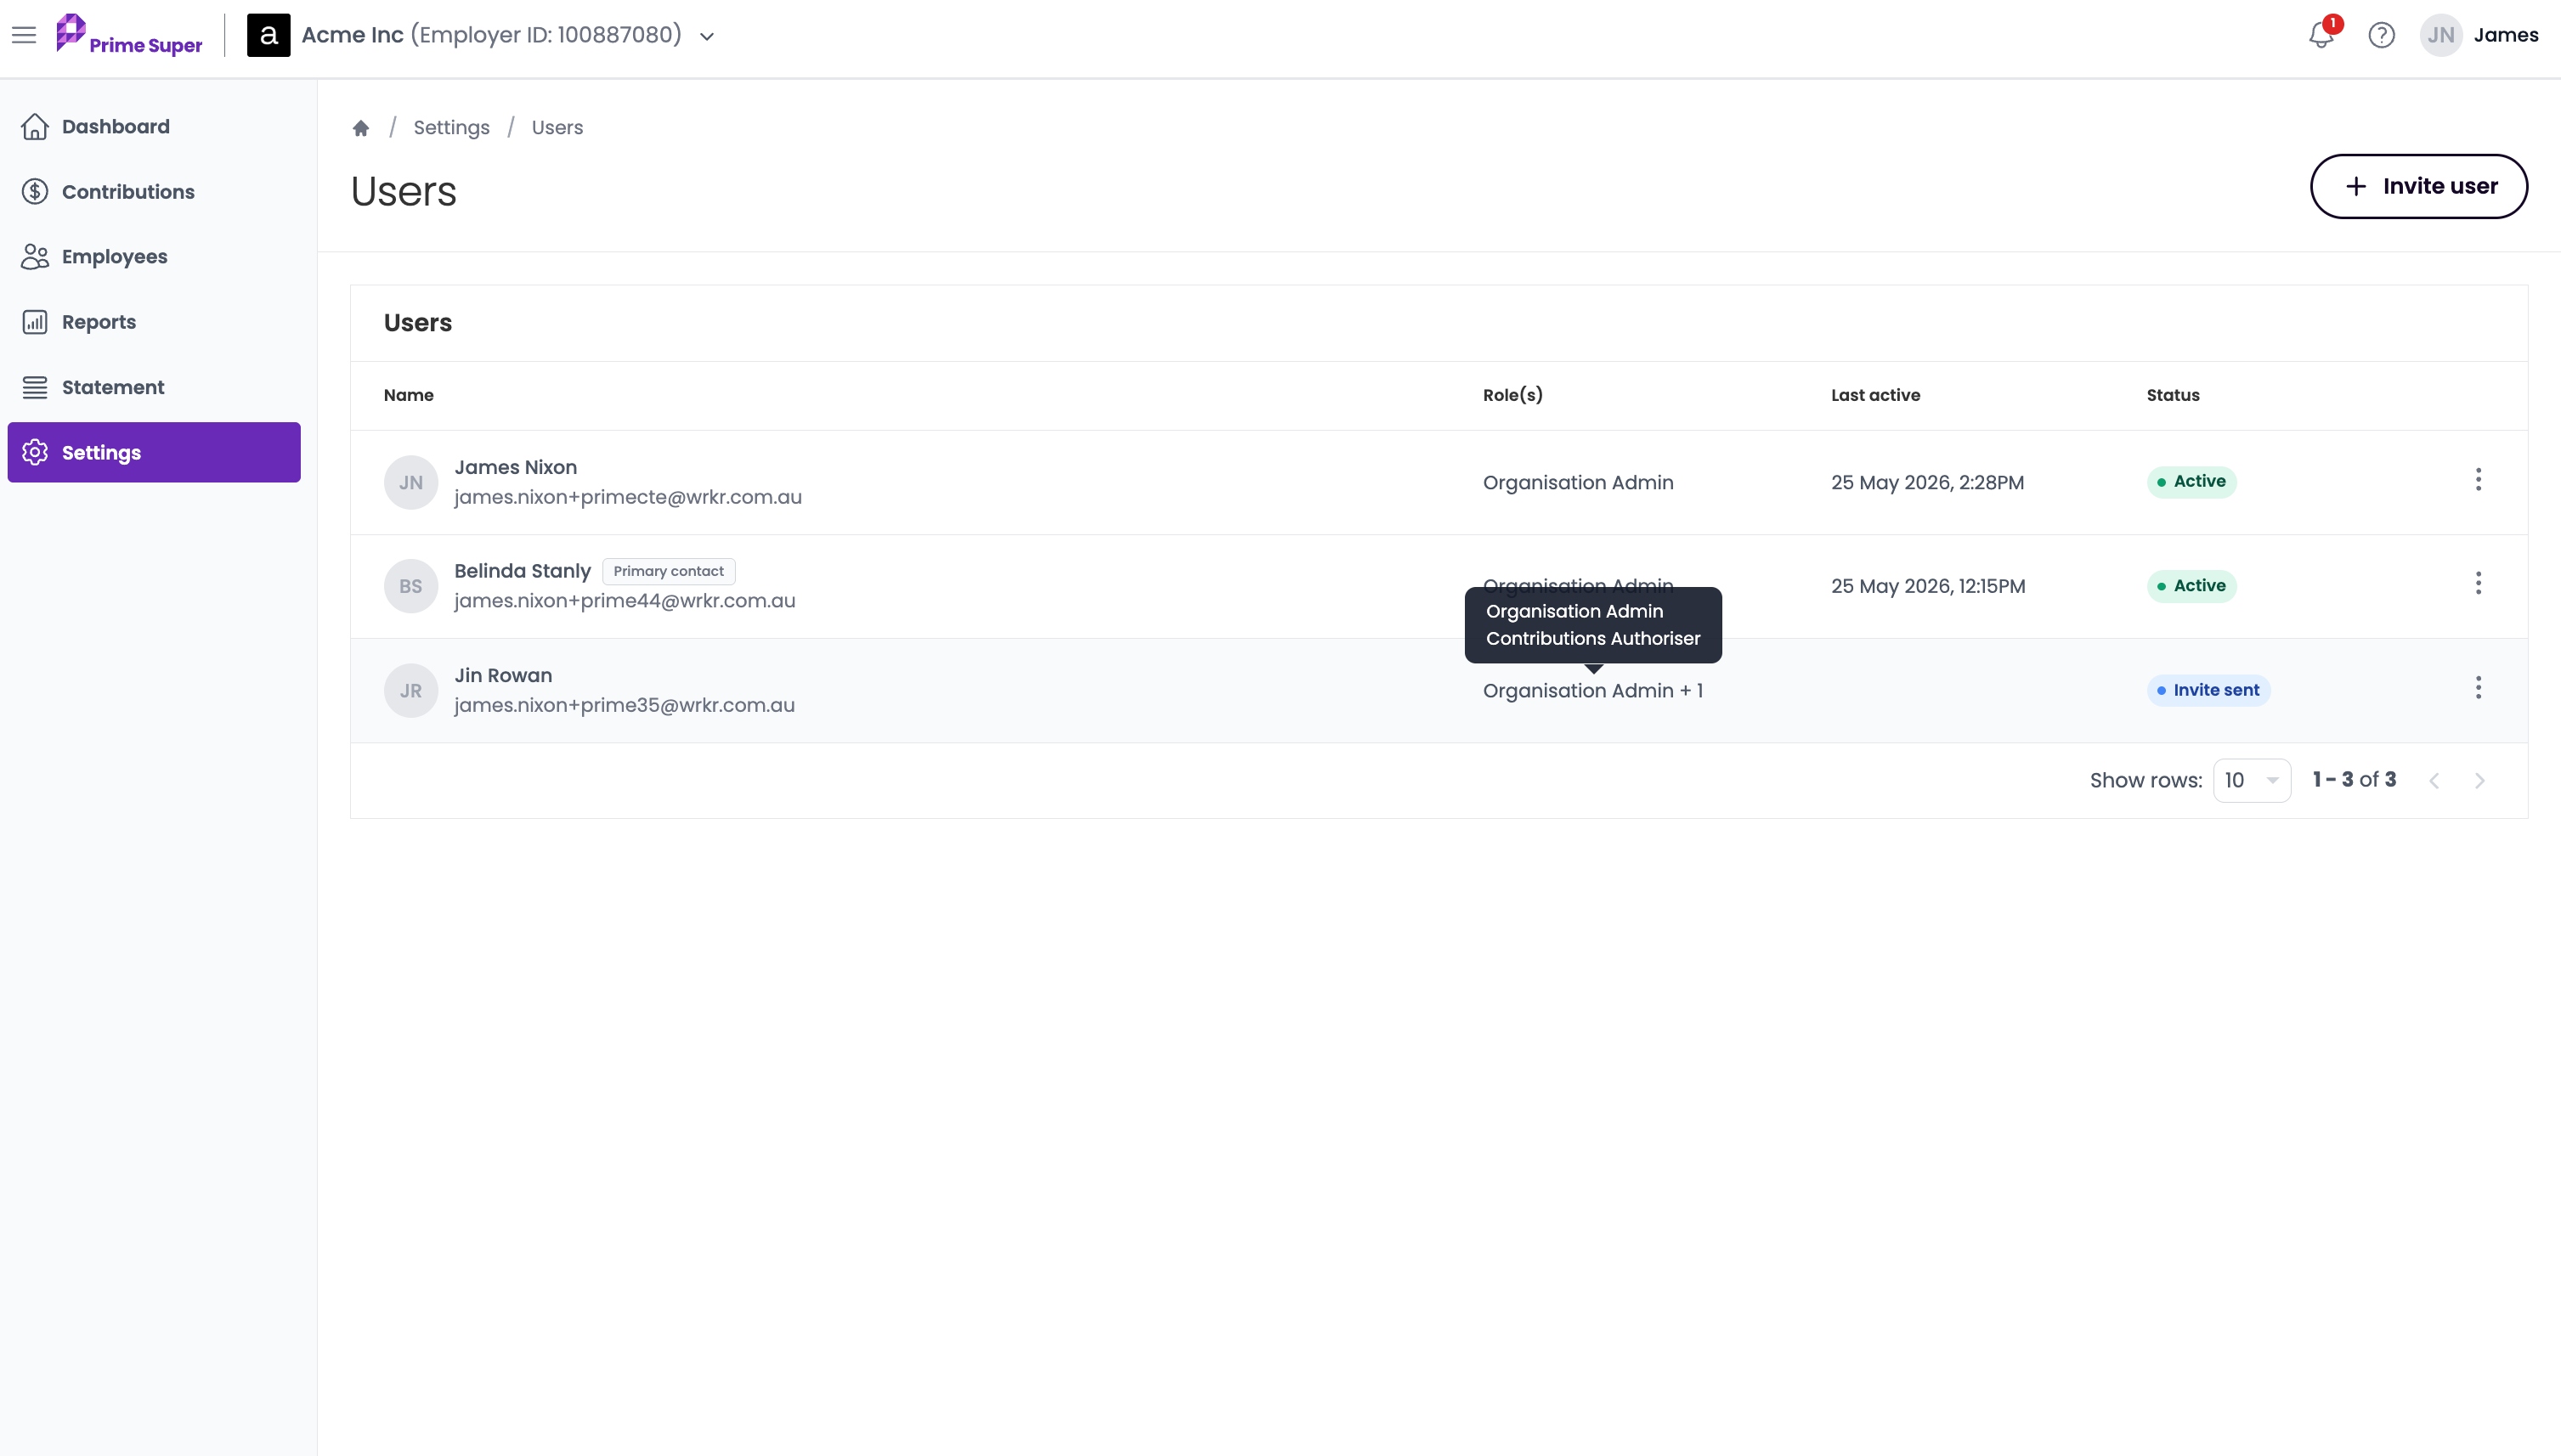Click the Name column header
Image resolution: width=2561 pixels, height=1456 pixels.
click(x=408, y=395)
